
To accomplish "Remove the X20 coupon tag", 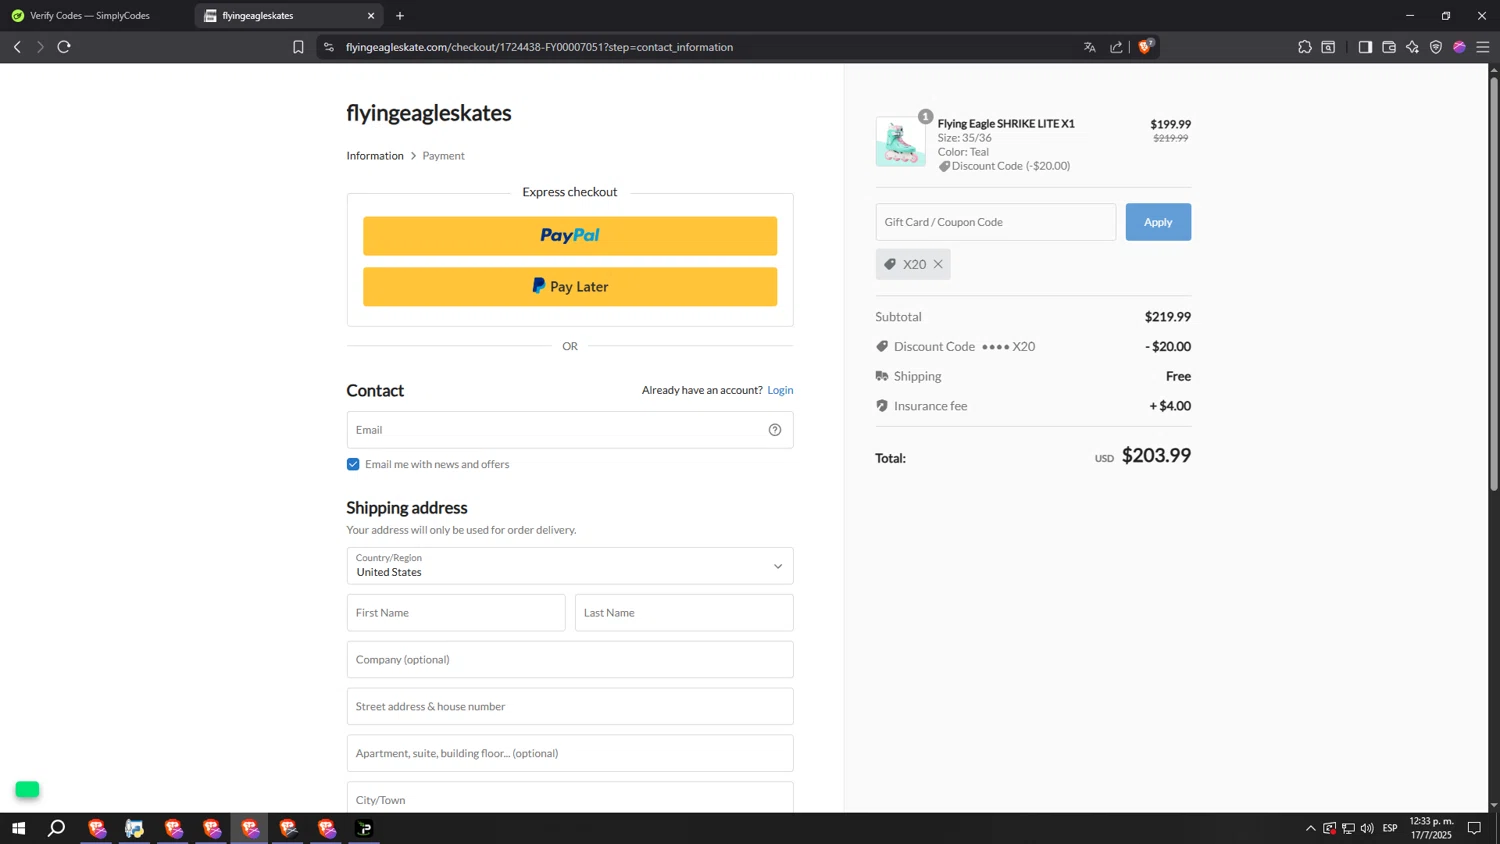I will tap(938, 264).
